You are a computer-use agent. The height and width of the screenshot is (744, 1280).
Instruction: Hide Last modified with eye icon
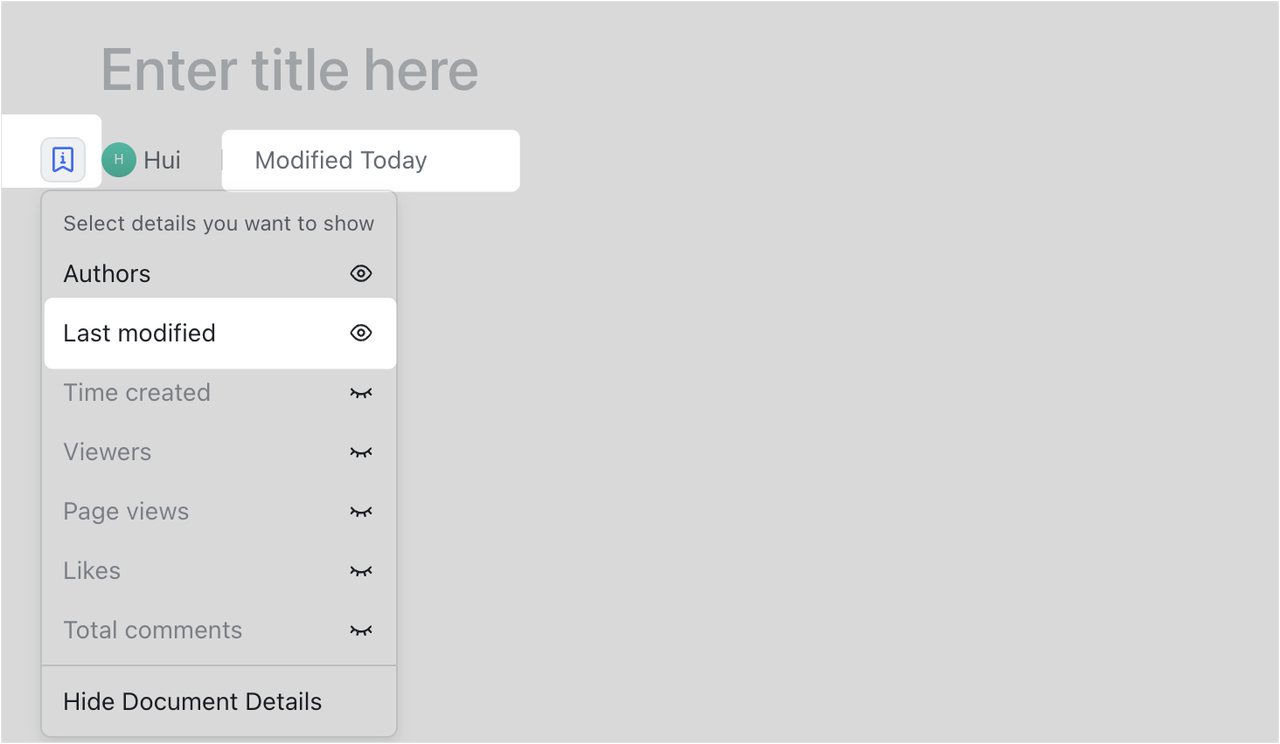pos(361,333)
